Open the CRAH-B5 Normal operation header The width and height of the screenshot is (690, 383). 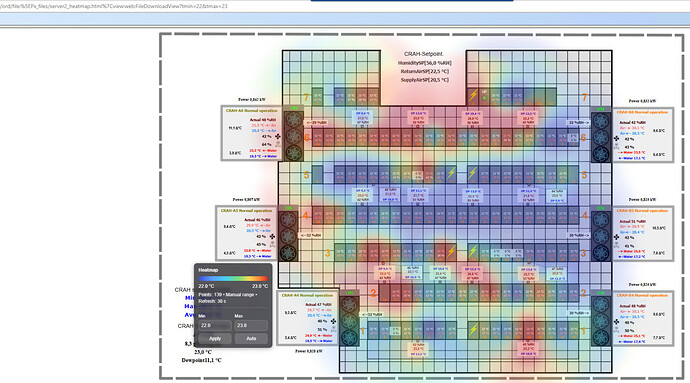[642, 210]
